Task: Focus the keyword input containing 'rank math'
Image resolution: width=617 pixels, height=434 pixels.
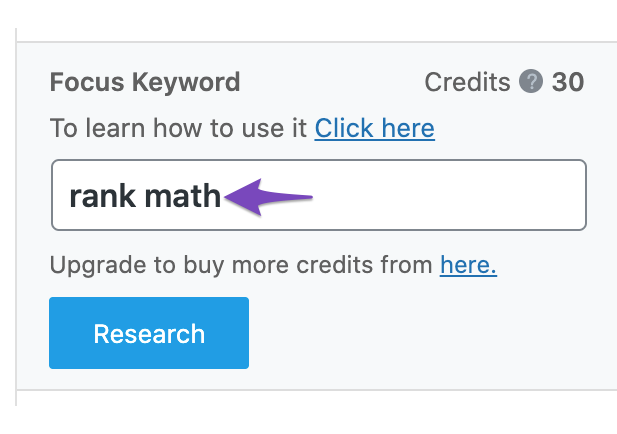Action: click(319, 195)
